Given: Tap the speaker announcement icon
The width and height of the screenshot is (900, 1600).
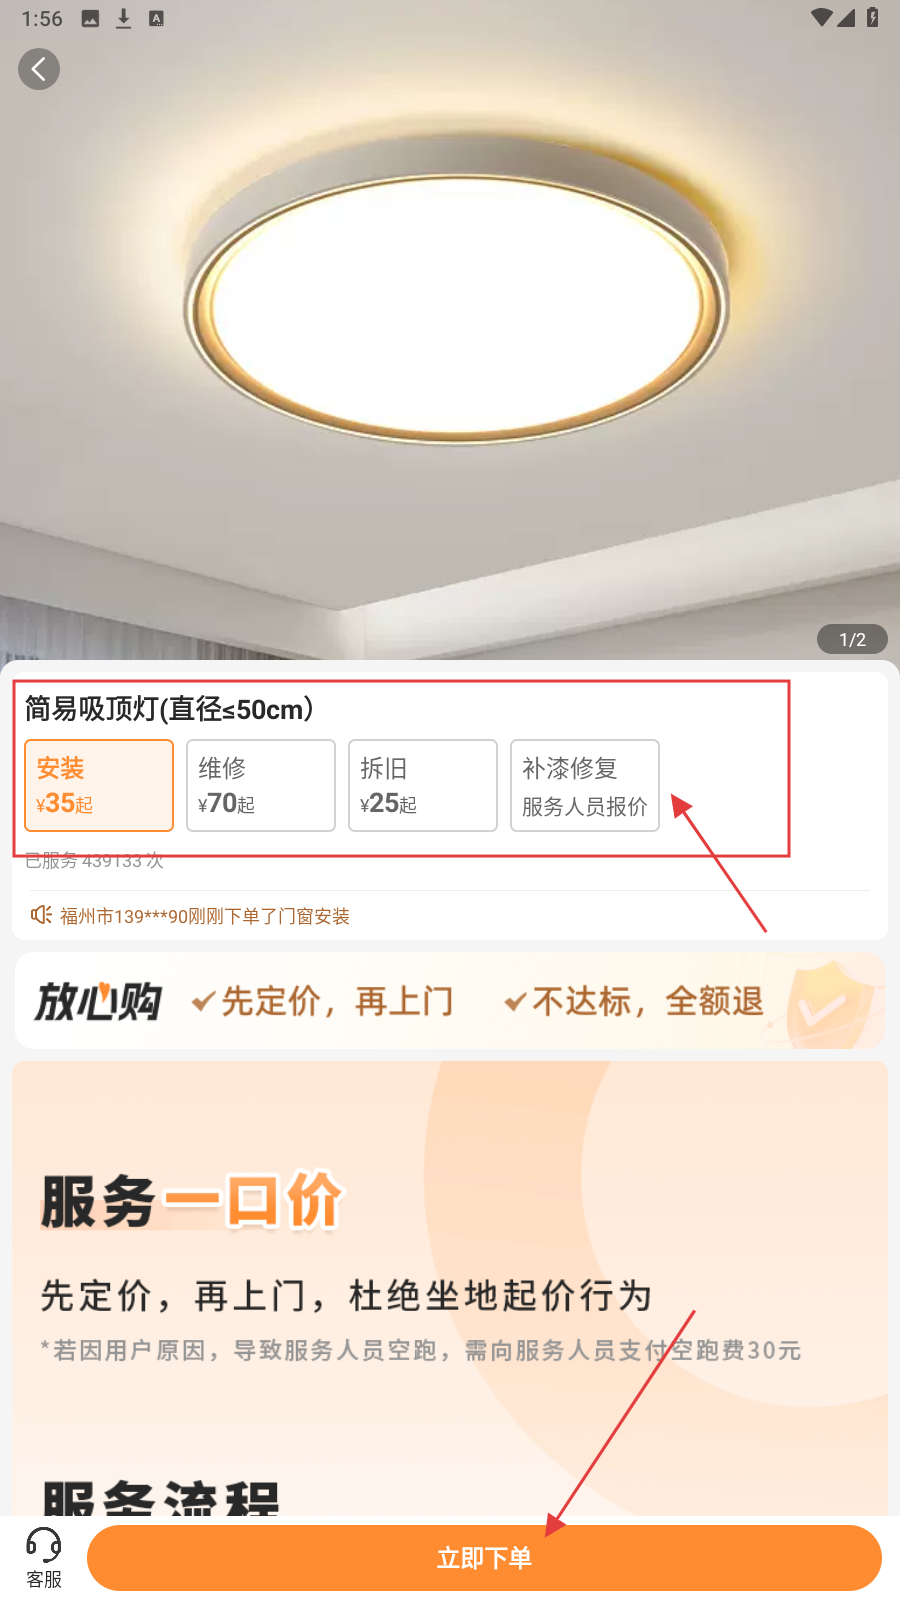Looking at the screenshot, I should (x=41, y=915).
